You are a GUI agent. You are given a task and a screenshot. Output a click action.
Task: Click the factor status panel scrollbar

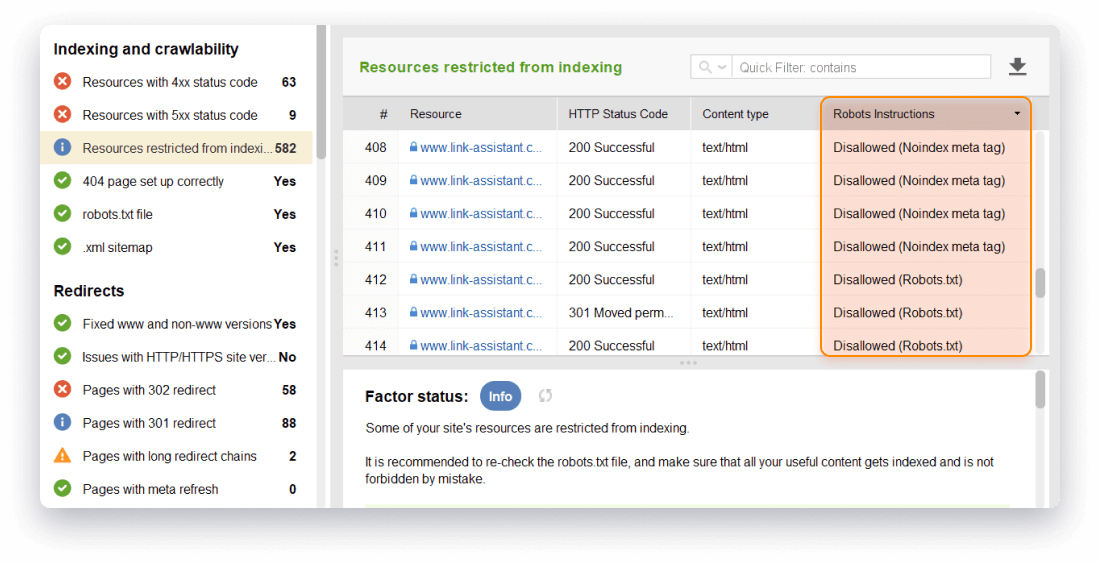point(1040,389)
